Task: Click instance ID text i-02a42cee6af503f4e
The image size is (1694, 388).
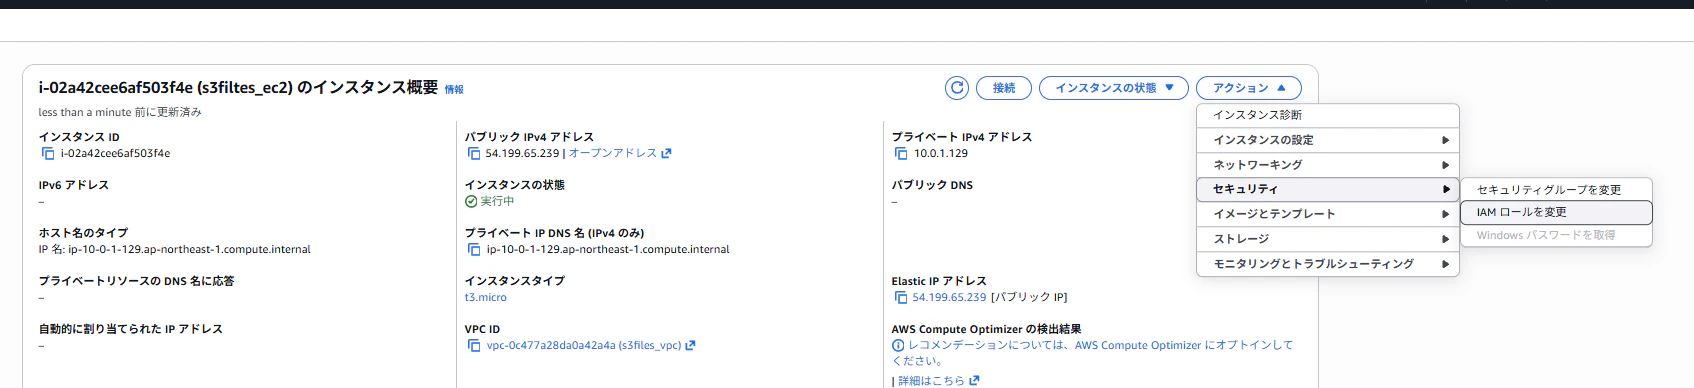Action: click(115, 153)
